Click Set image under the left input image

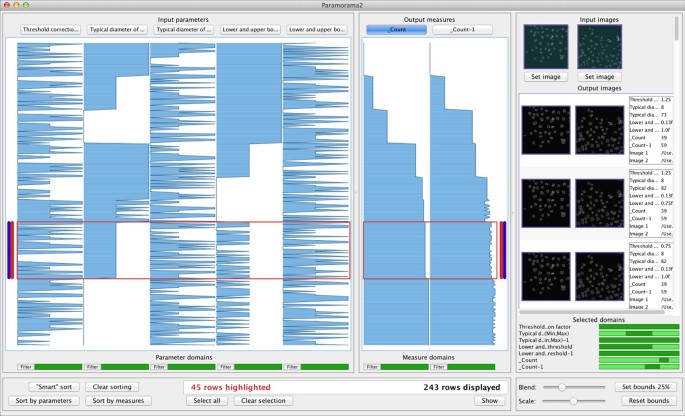coord(546,77)
